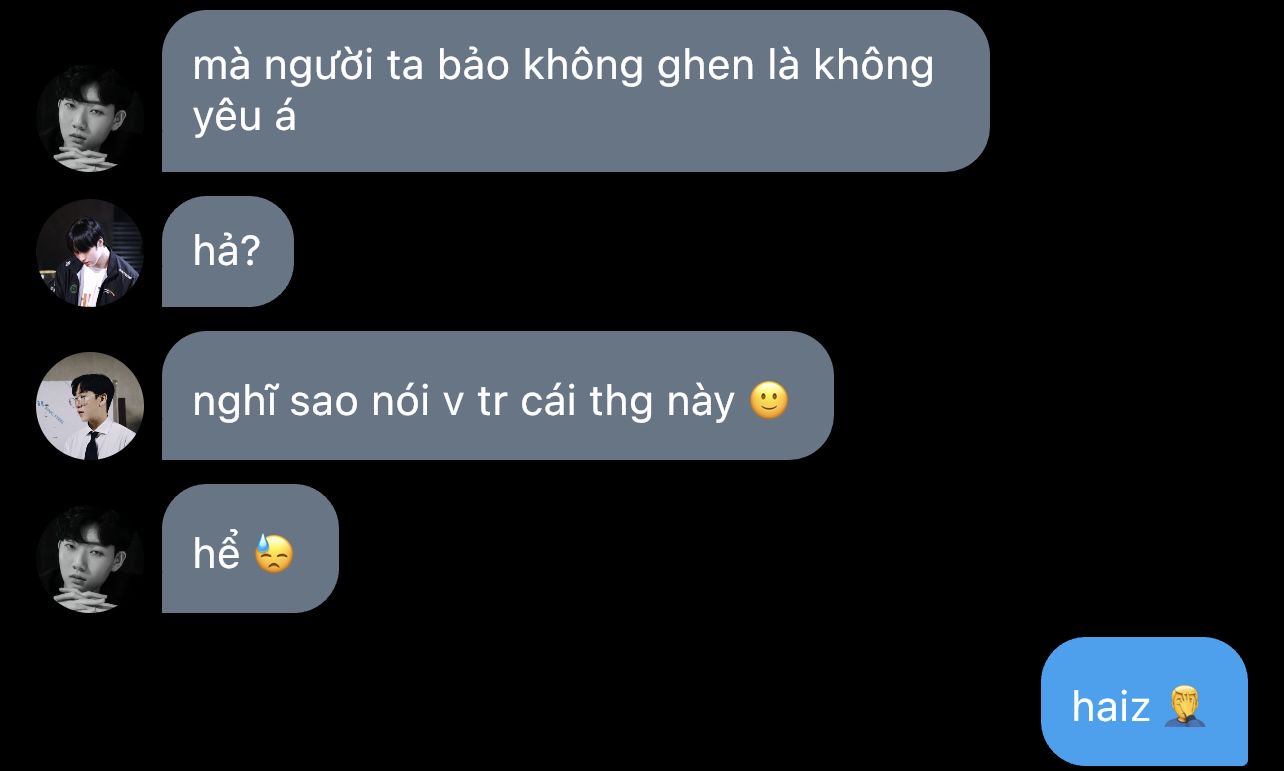The image size is (1284, 771).
Task: Open the avatar beside the "không ghen" message
Action: 90,118
